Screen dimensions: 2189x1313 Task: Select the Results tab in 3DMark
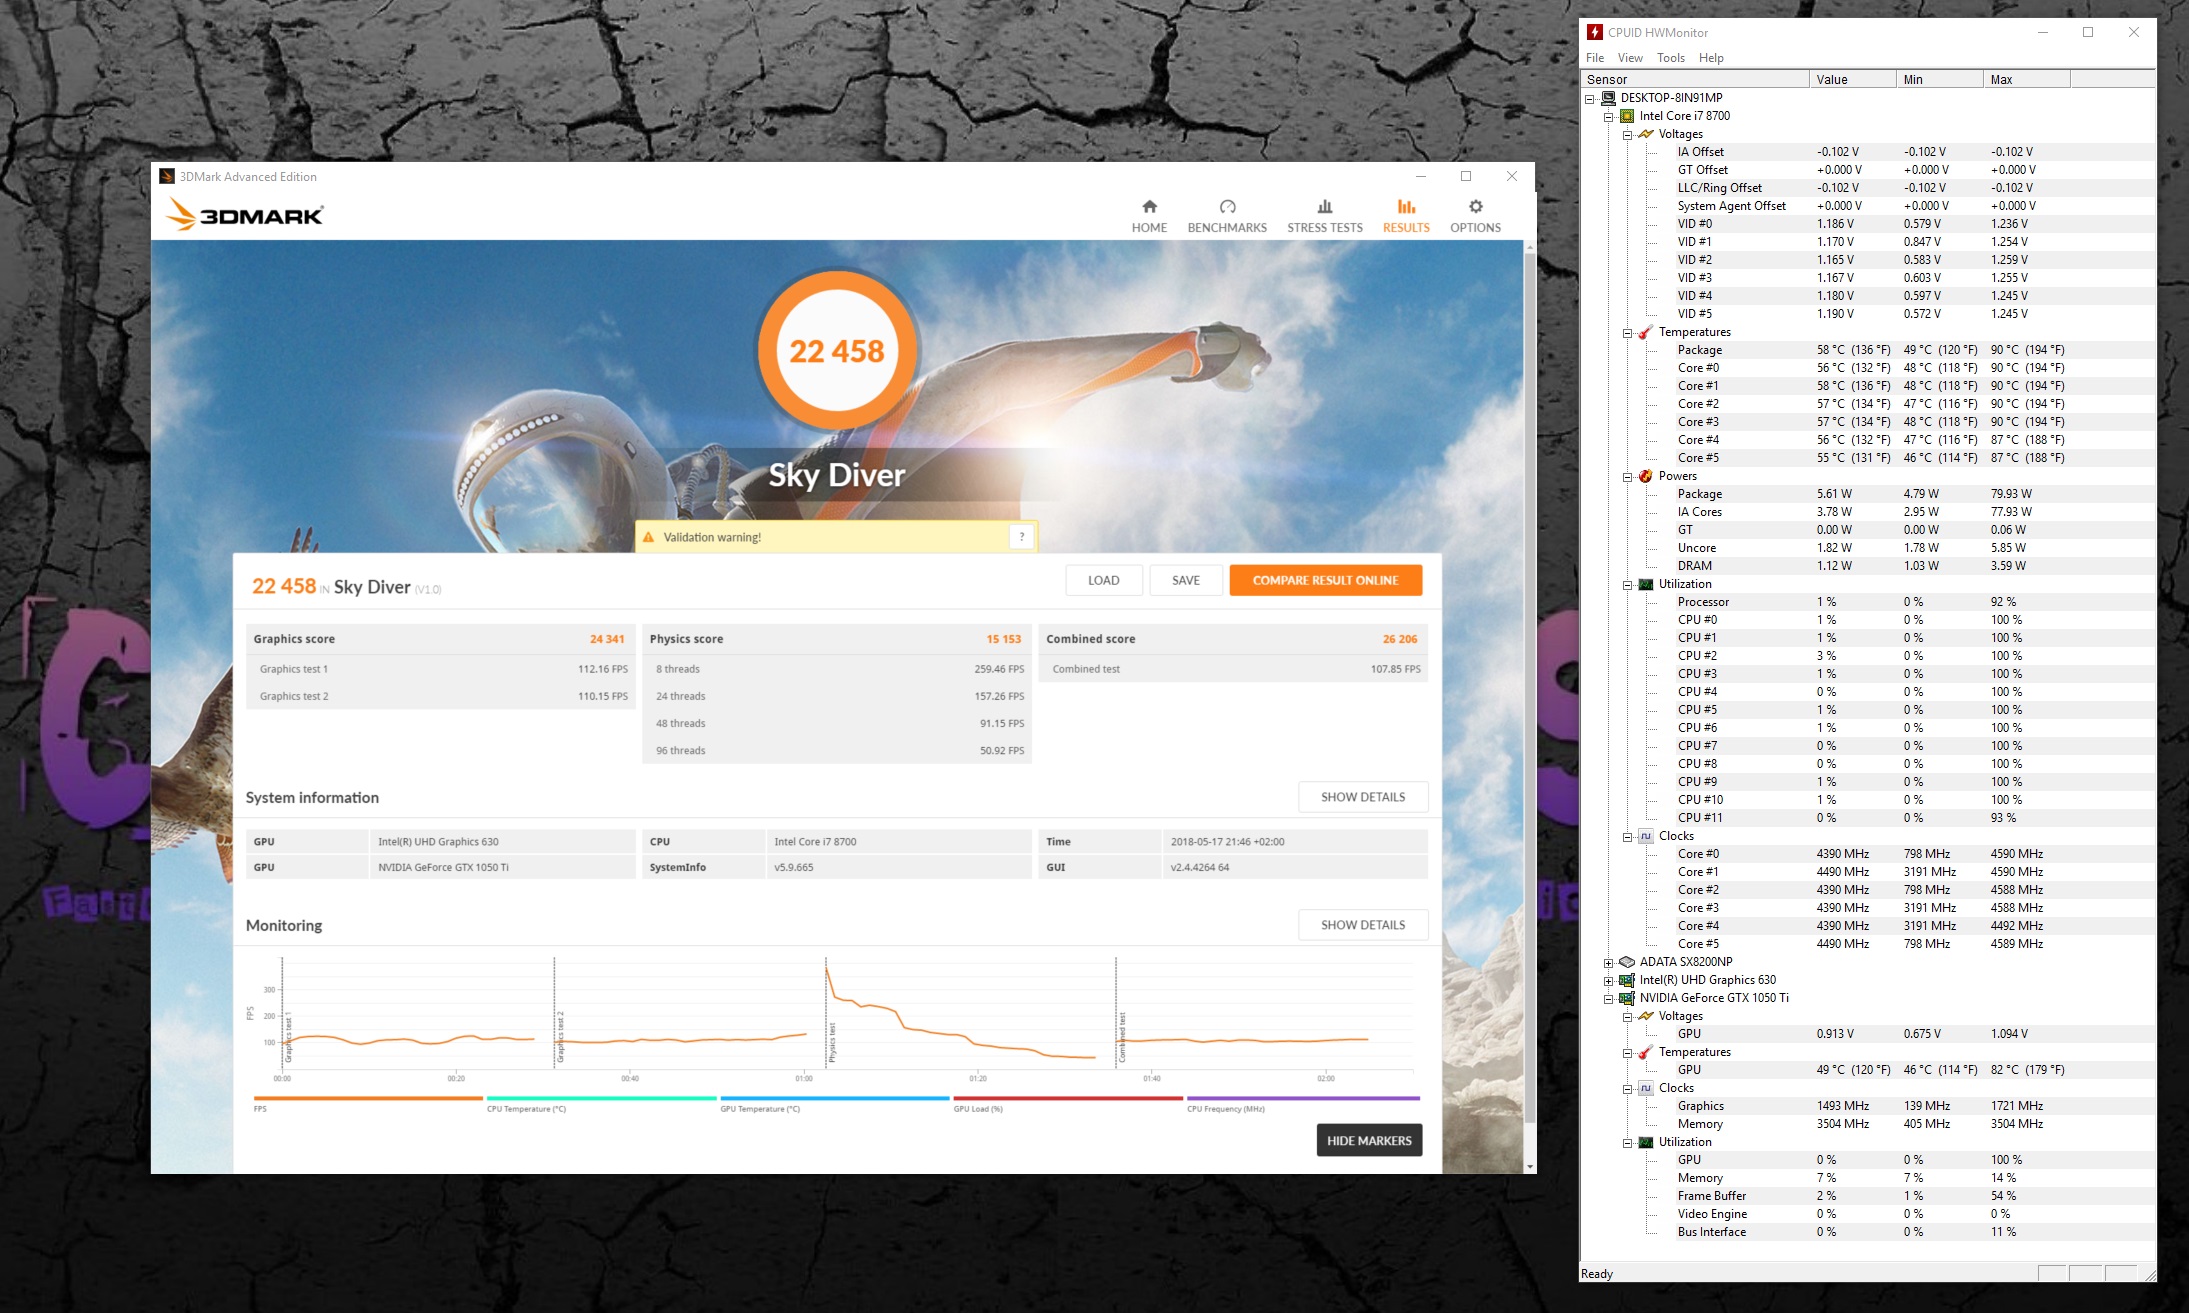(1406, 216)
